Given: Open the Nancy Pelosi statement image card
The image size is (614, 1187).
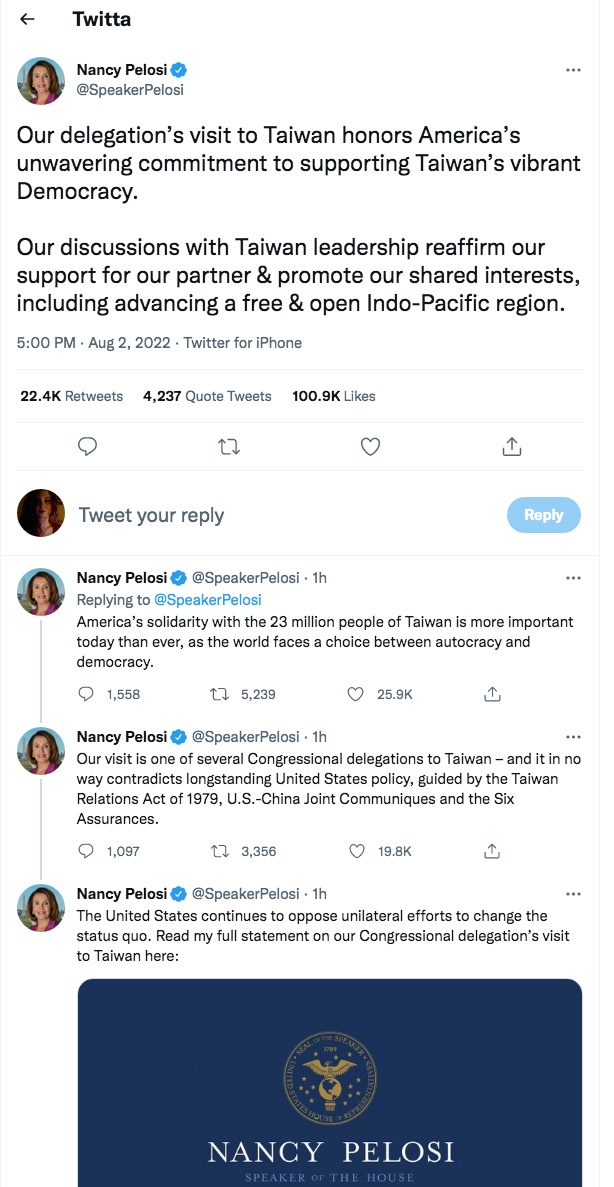Looking at the screenshot, I should point(329,1083).
